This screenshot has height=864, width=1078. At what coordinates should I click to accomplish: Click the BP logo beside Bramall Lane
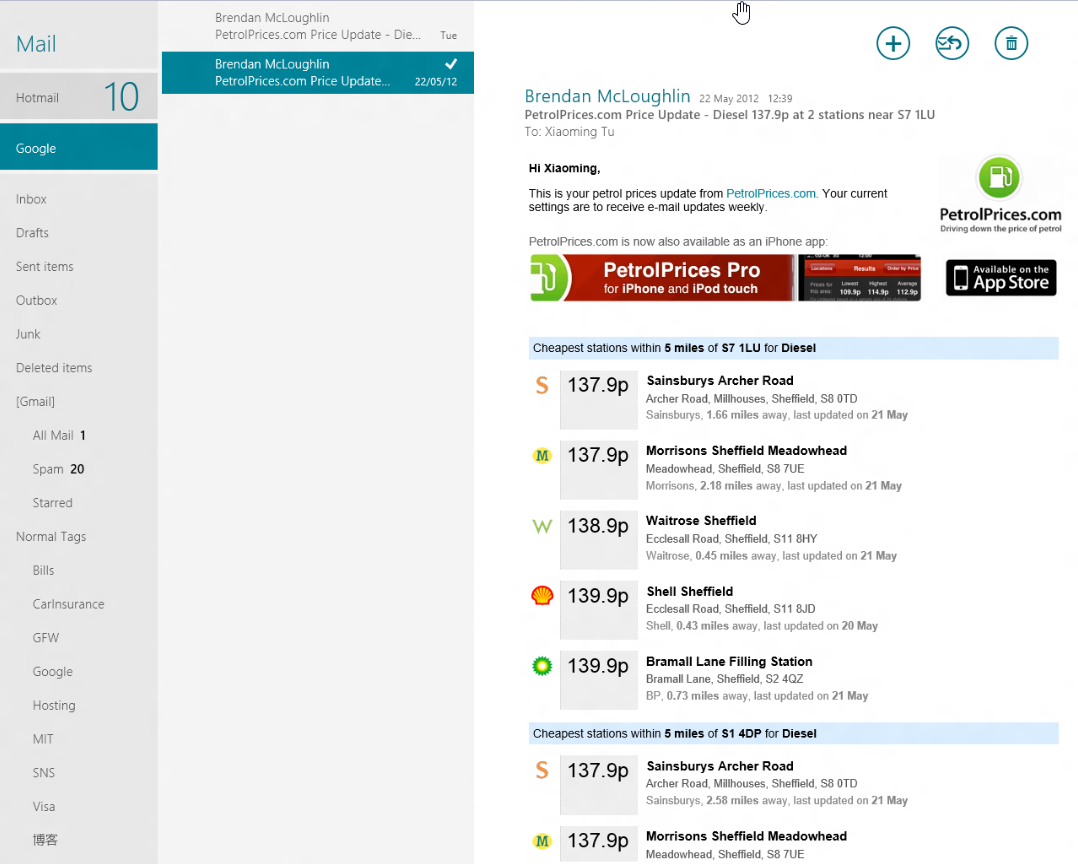[542, 665]
